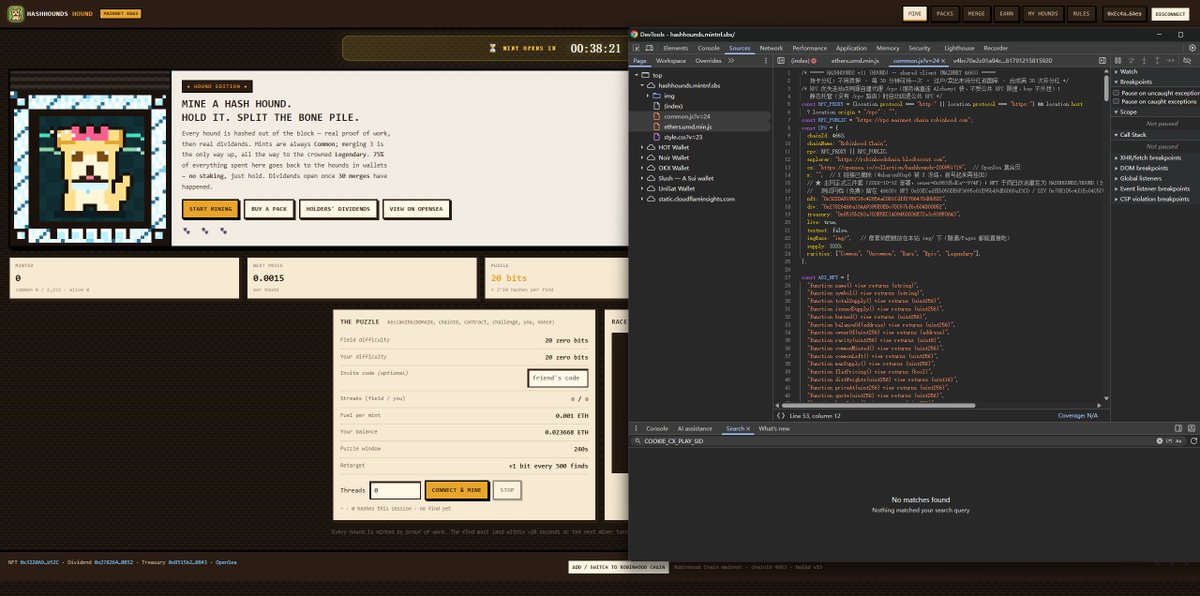The height and width of the screenshot is (596, 1200).
Task: Click the debugger step out icon
Action: click(1158, 61)
